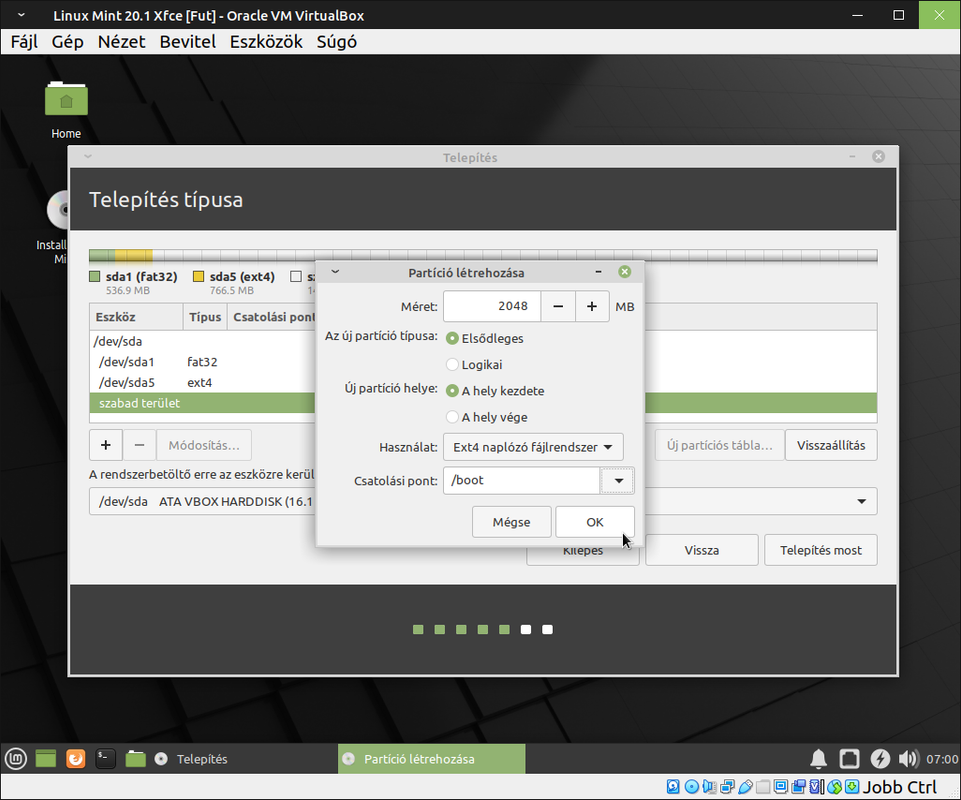
Task: Click the VirtualBox network adapter status icon
Action: pyautogui.click(x=727, y=787)
